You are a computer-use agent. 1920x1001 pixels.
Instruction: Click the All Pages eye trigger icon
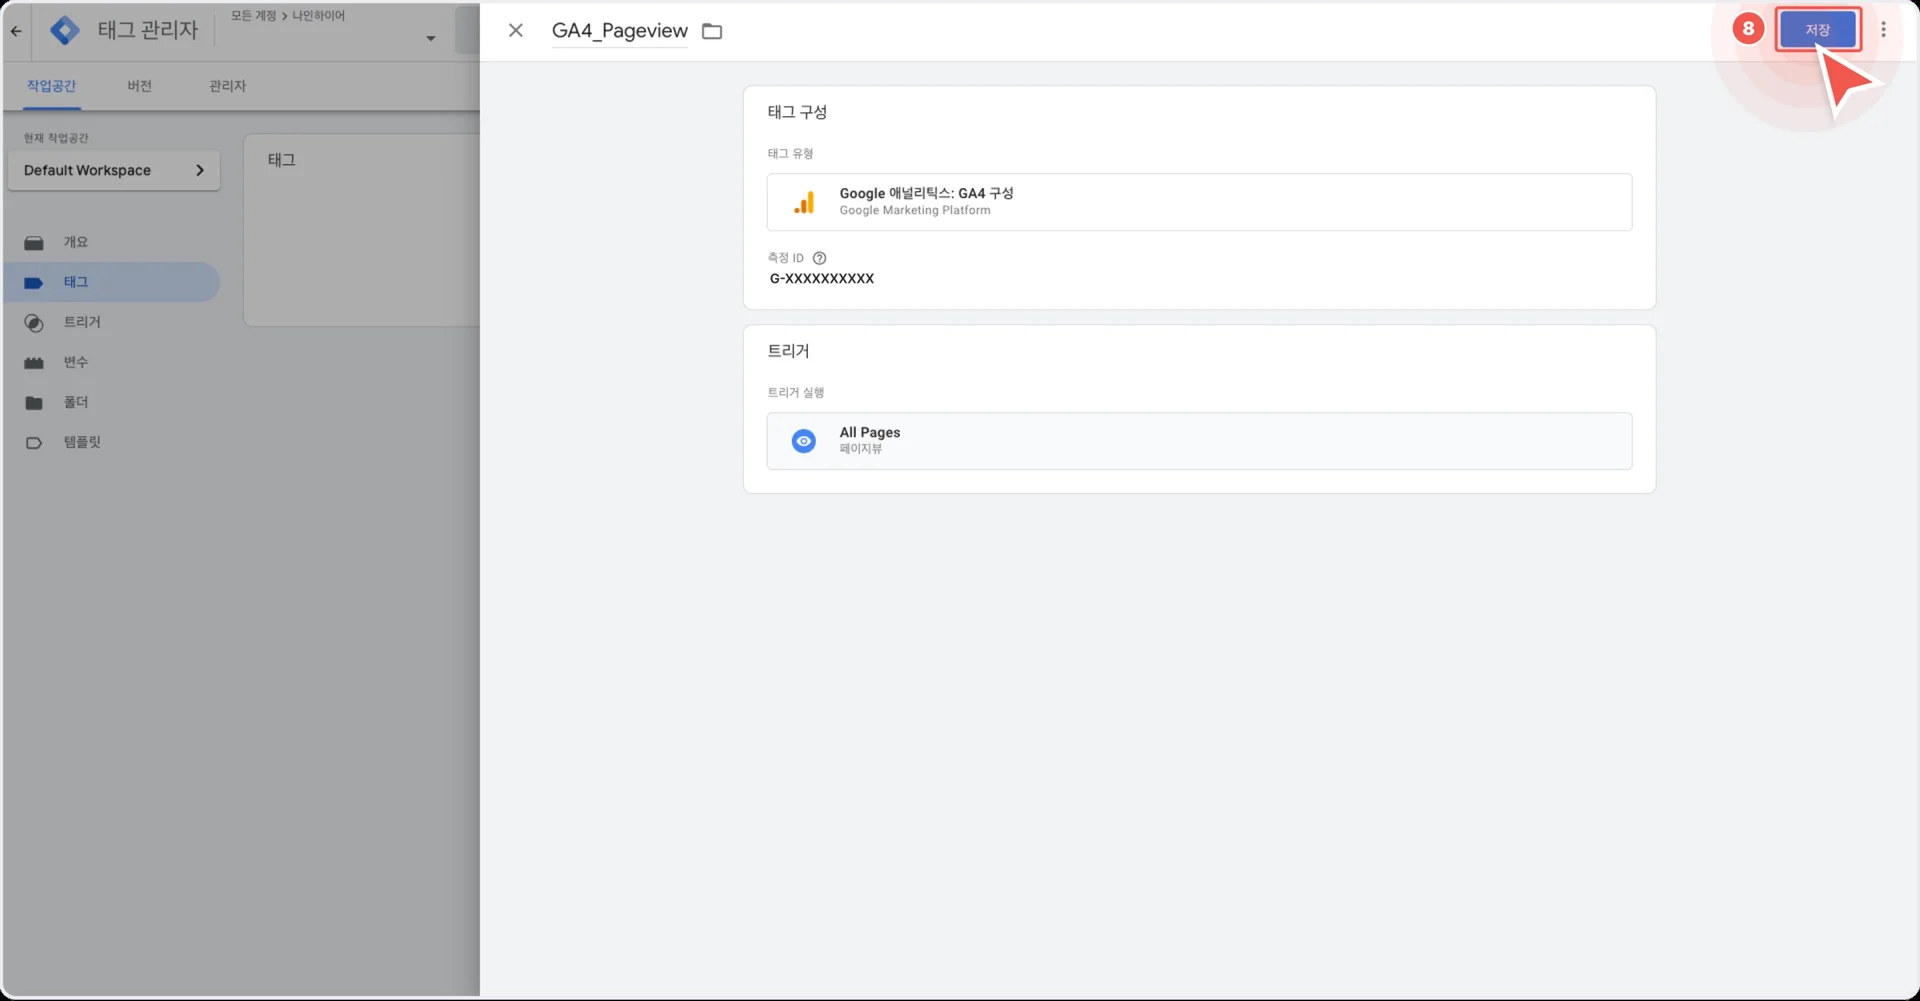pos(804,441)
